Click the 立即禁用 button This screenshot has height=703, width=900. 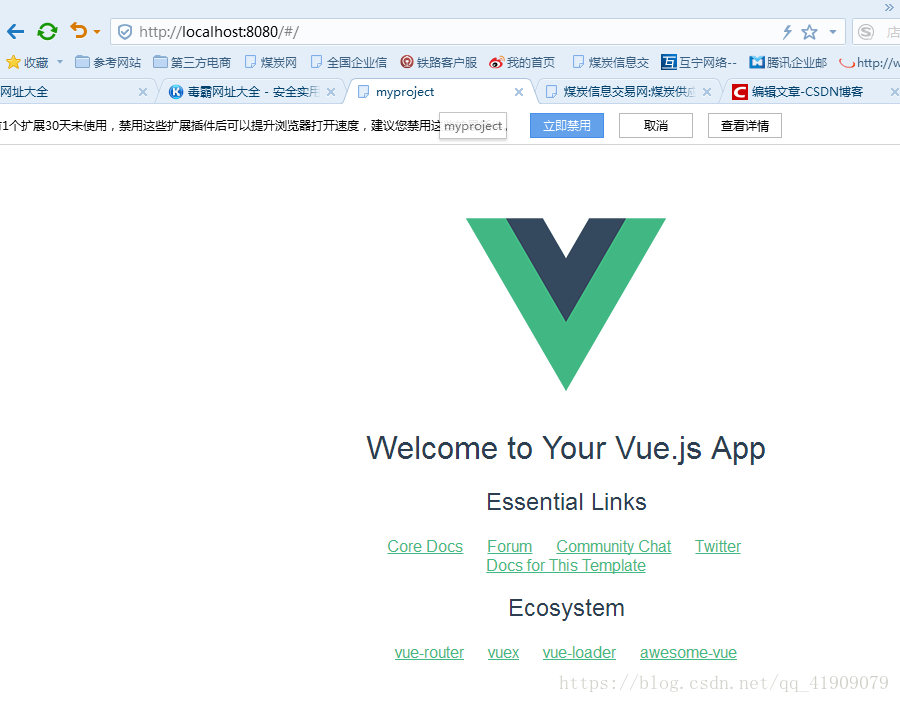[x=567, y=126]
